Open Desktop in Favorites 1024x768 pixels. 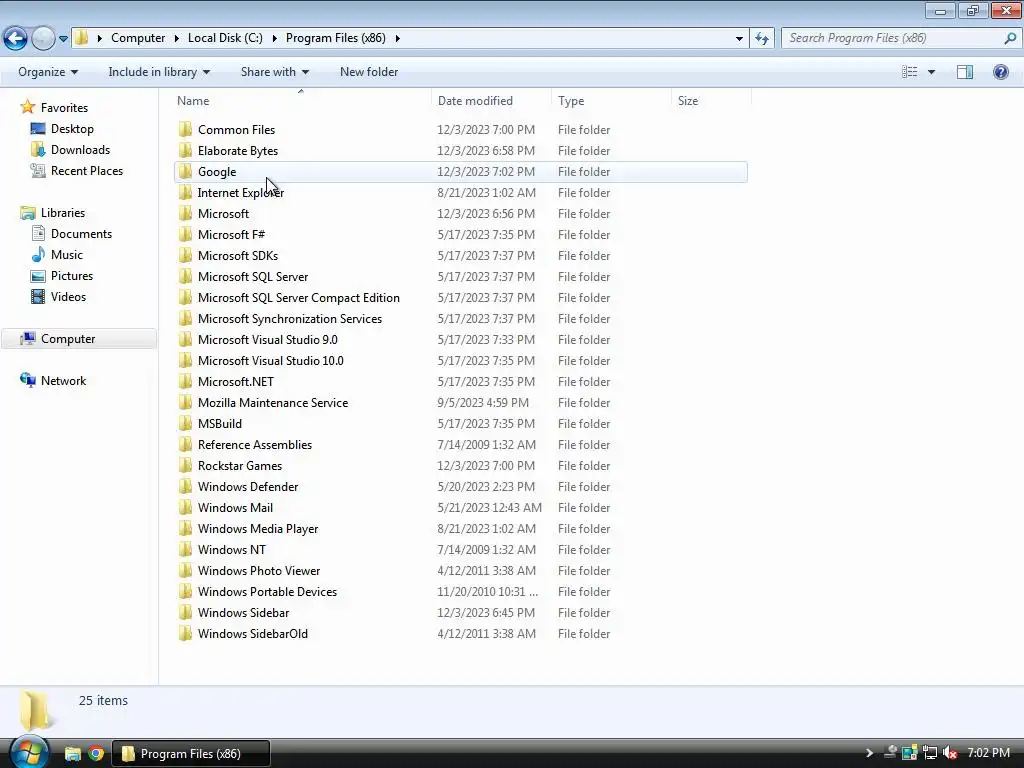coord(72,129)
